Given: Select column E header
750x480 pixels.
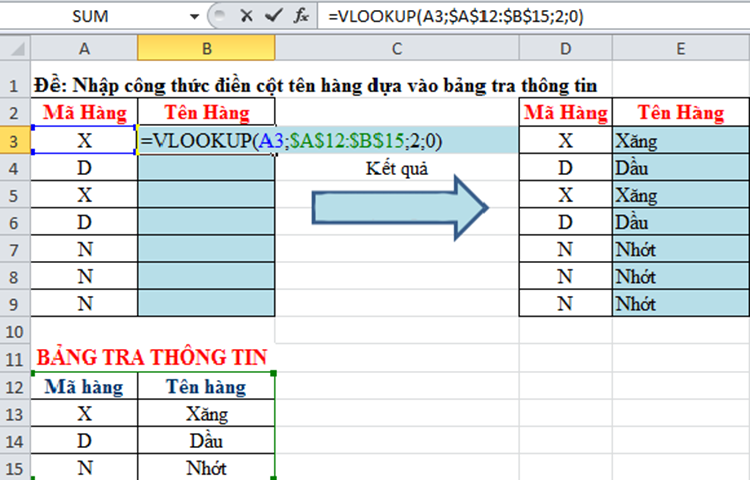Looking at the screenshot, I should (681, 48).
